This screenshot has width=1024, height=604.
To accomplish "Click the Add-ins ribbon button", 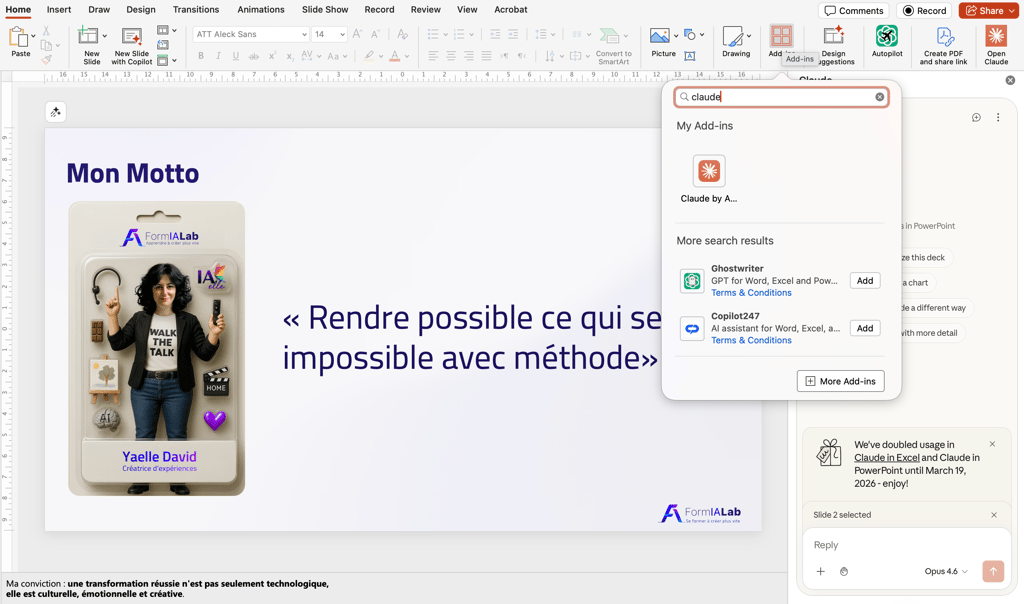I will point(781,40).
